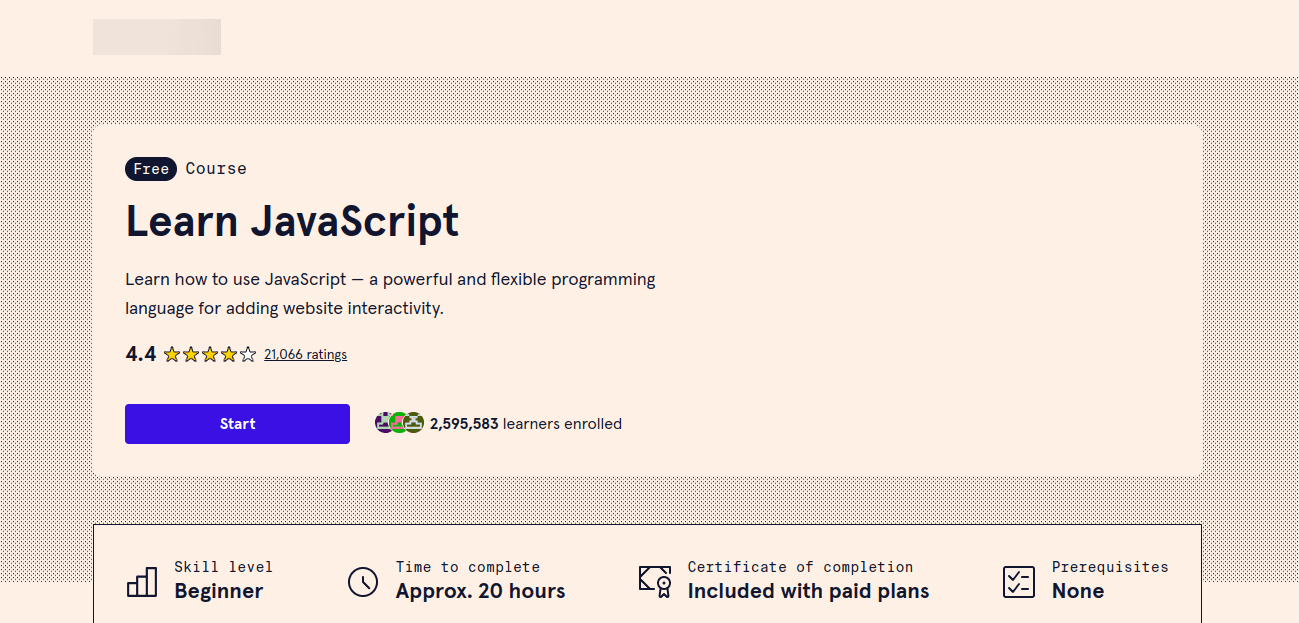Viewport: 1299px width, 623px height.
Task: Click the Free badge label
Action: click(151, 169)
